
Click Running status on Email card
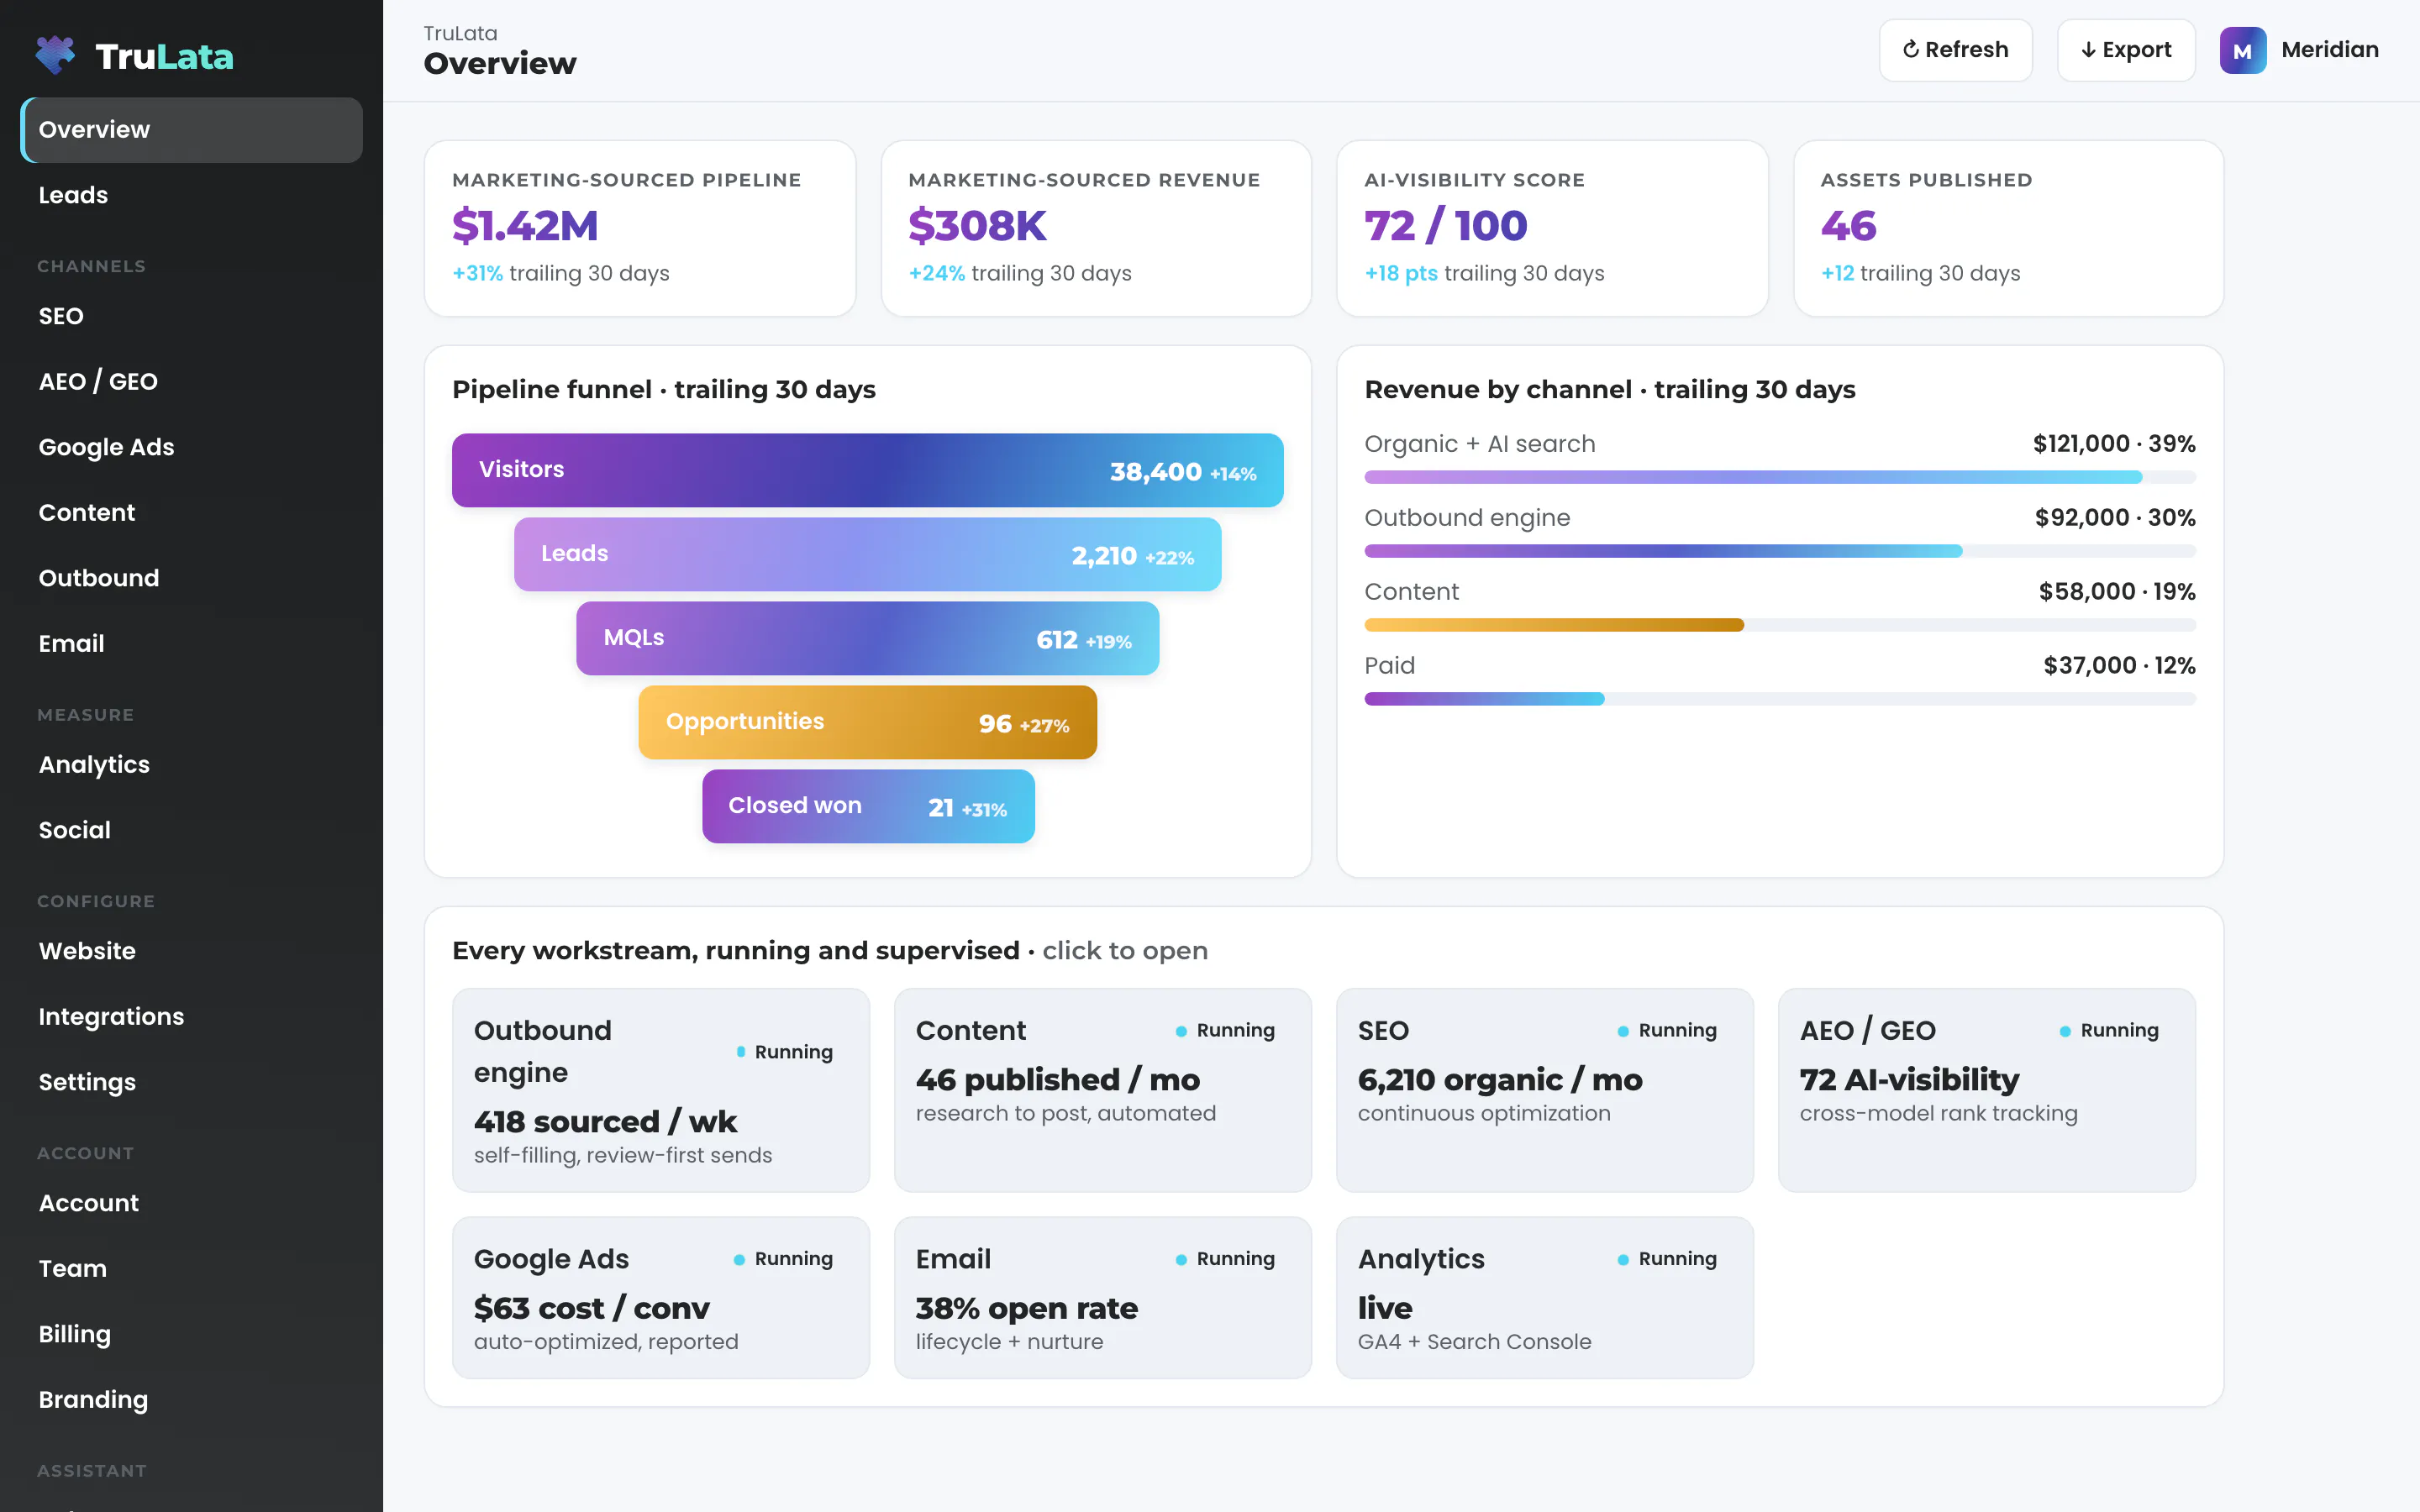1225,1259
